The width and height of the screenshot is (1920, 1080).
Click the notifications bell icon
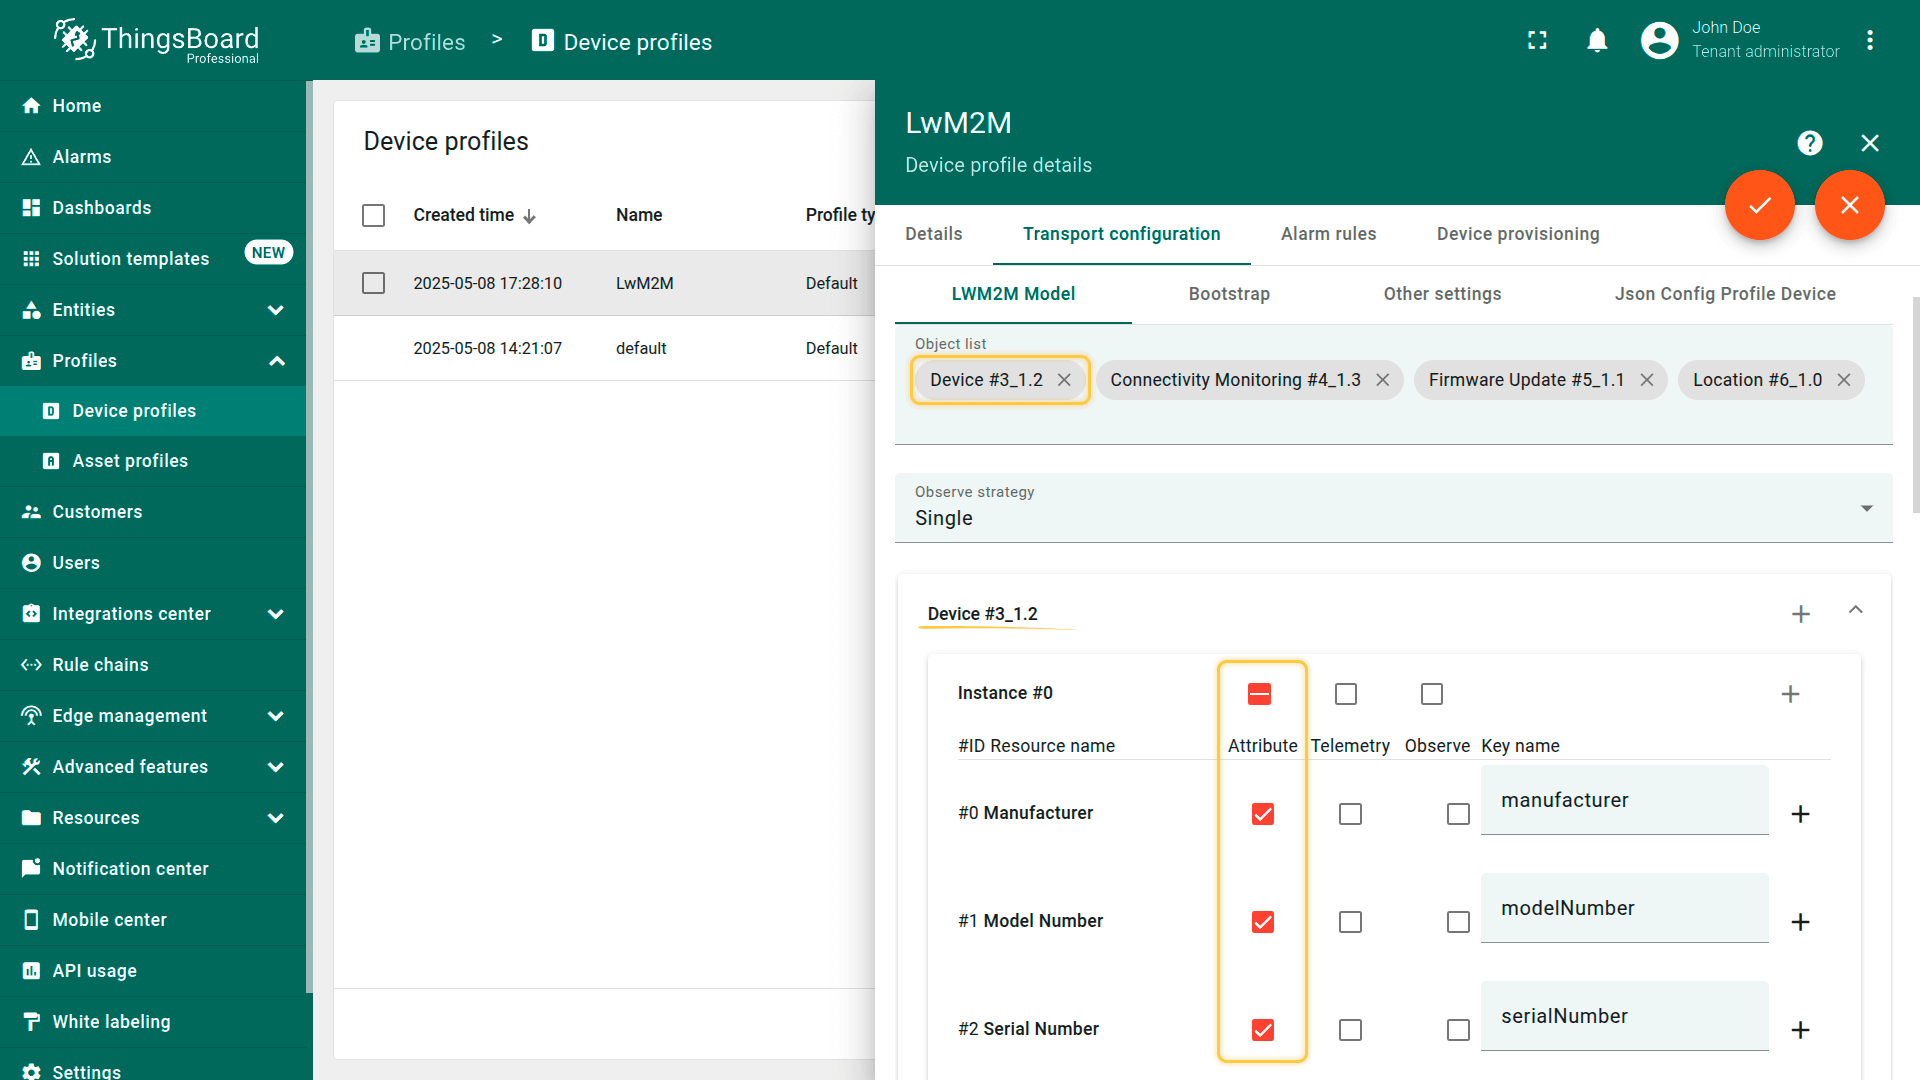coord(1597,40)
